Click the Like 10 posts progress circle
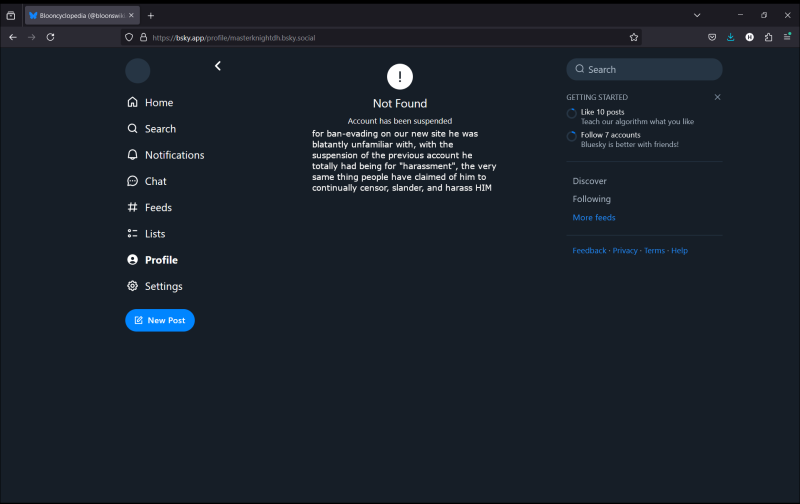Viewport: 800px width, 504px height. click(571, 113)
